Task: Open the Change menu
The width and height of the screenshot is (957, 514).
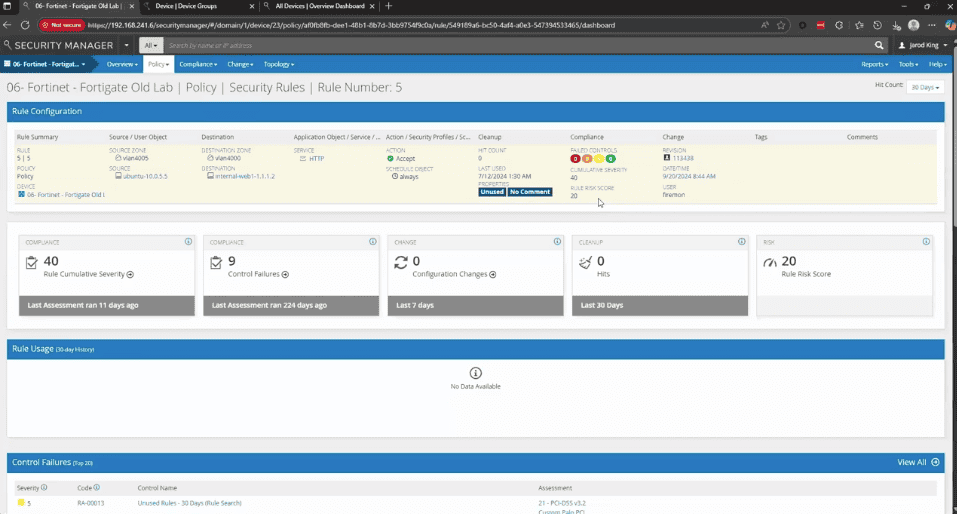Action: coord(240,64)
